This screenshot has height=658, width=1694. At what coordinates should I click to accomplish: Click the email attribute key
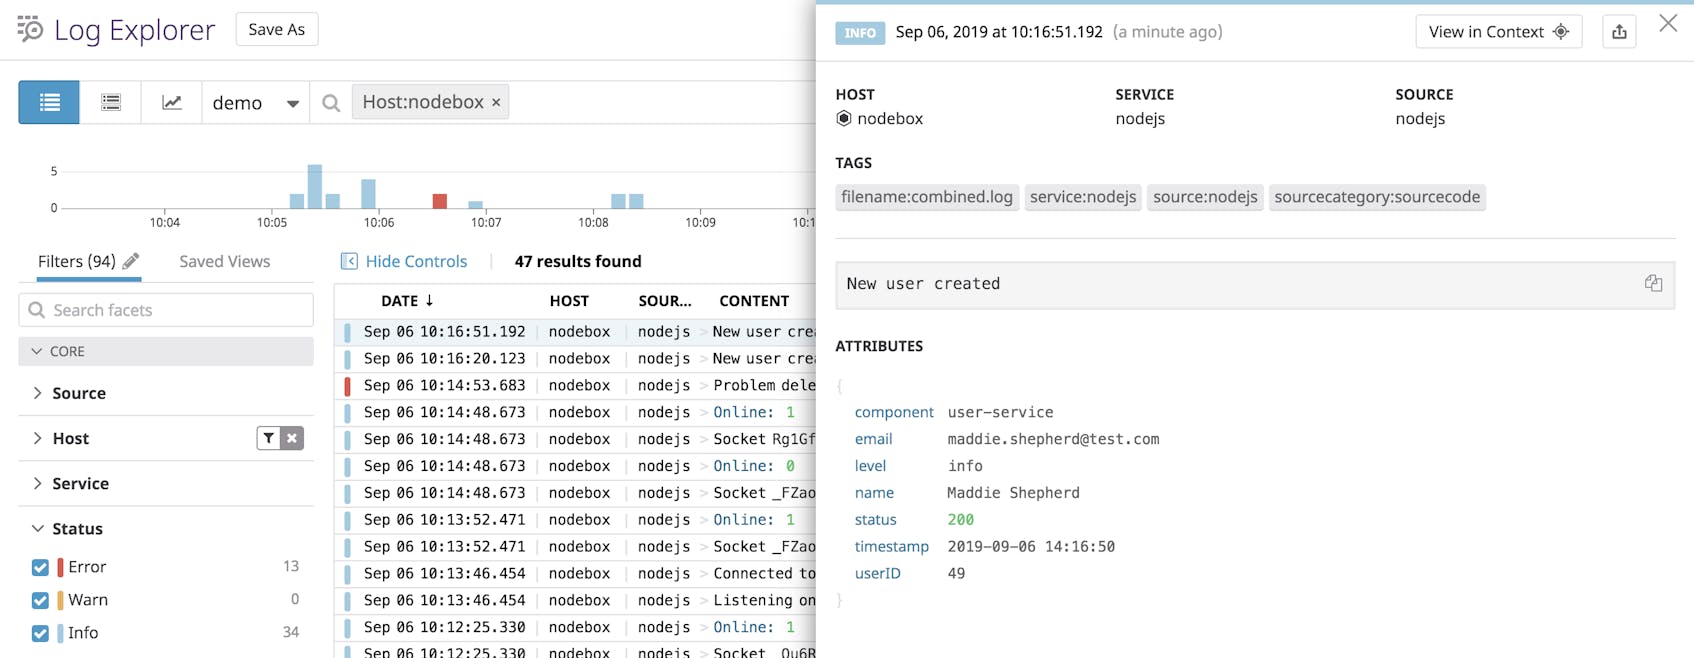pos(873,439)
